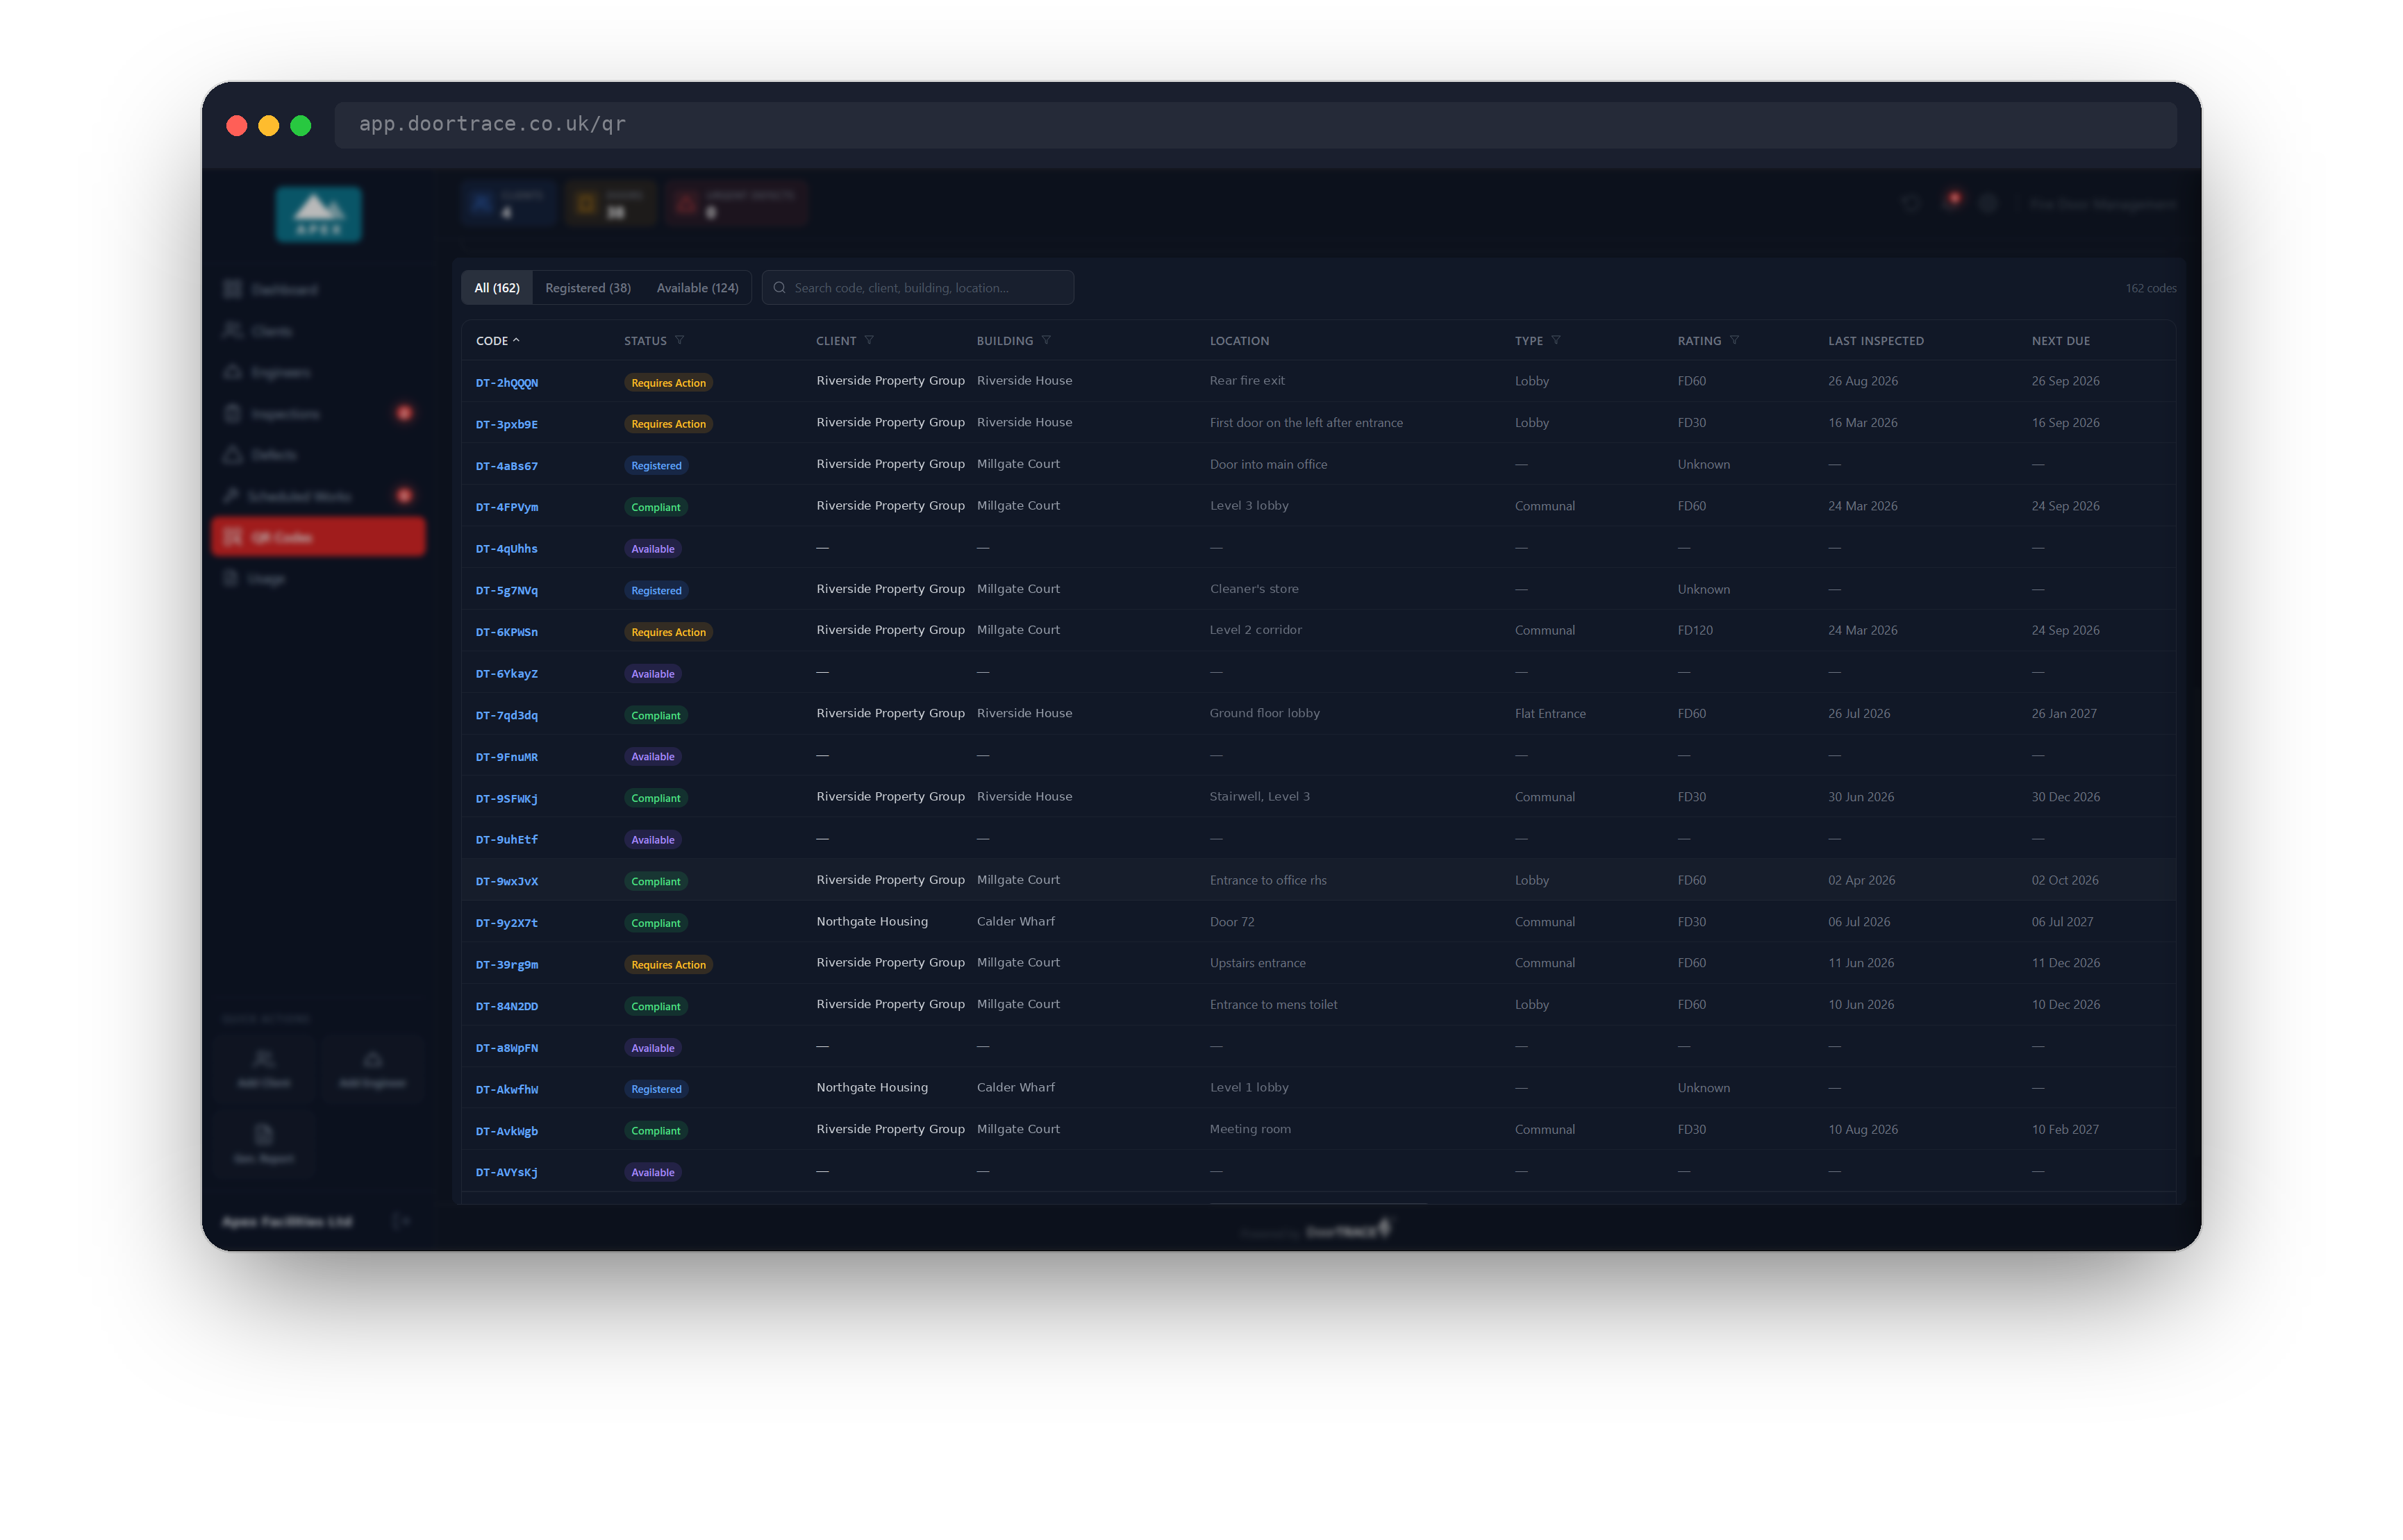Viewport: 2403px width, 1540px height.
Task: Click the 'Entrance to mens toilet' location
Action: [1273, 1005]
